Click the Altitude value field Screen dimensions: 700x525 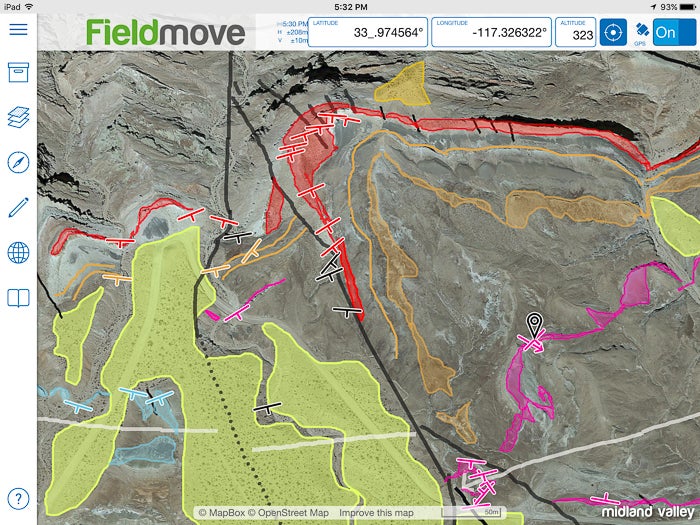coord(576,31)
